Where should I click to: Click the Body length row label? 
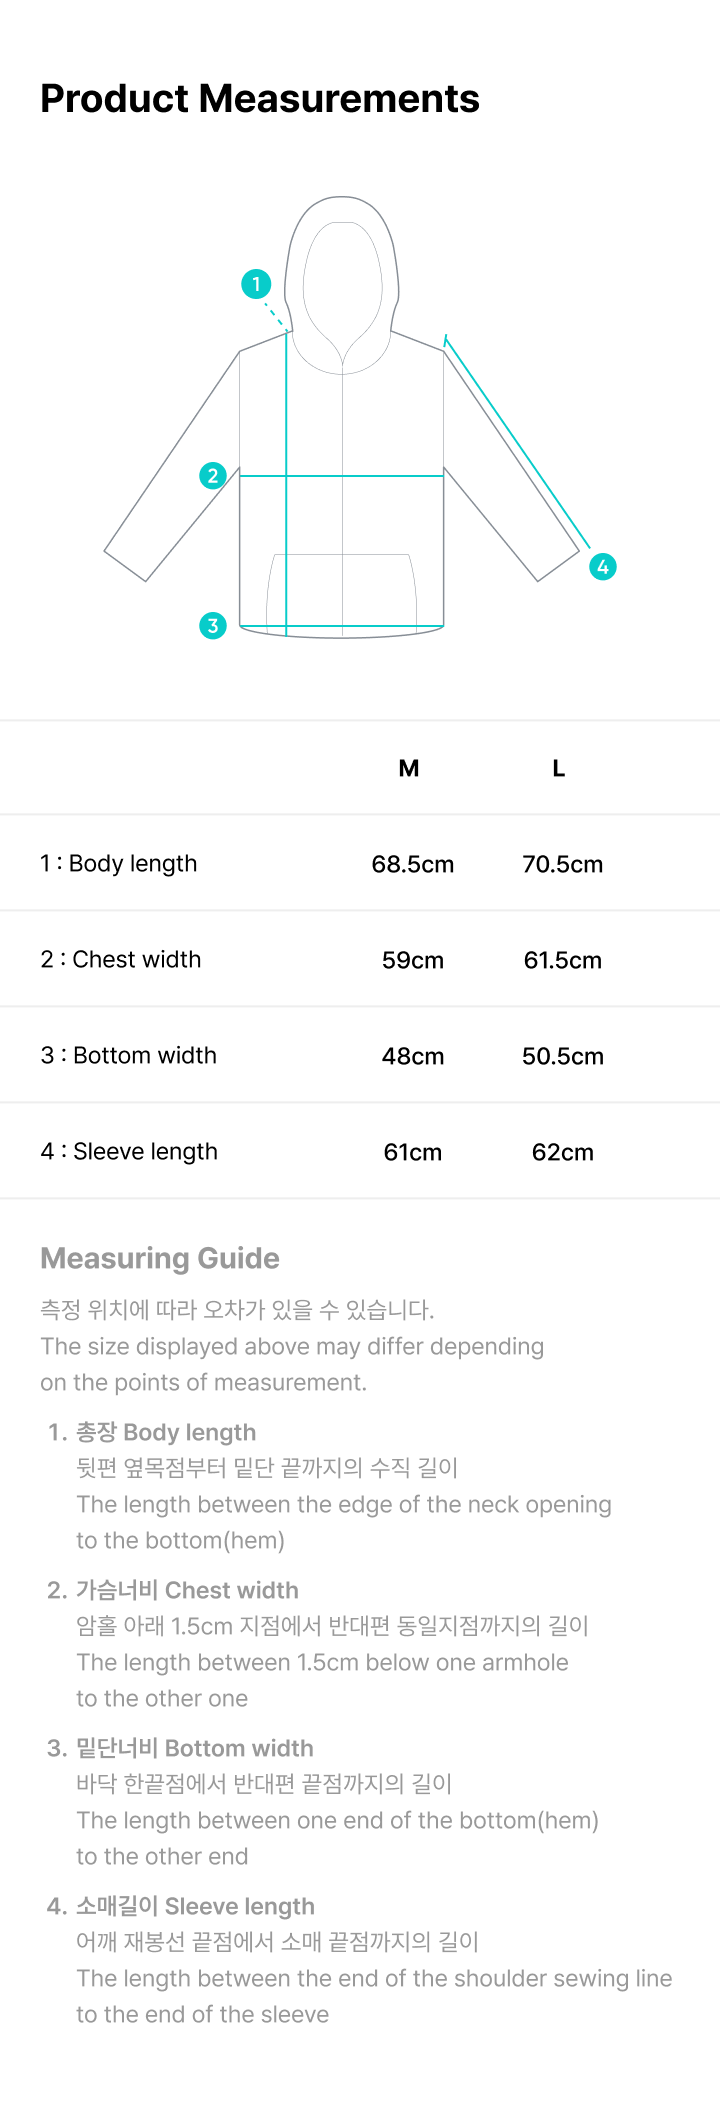tap(119, 863)
